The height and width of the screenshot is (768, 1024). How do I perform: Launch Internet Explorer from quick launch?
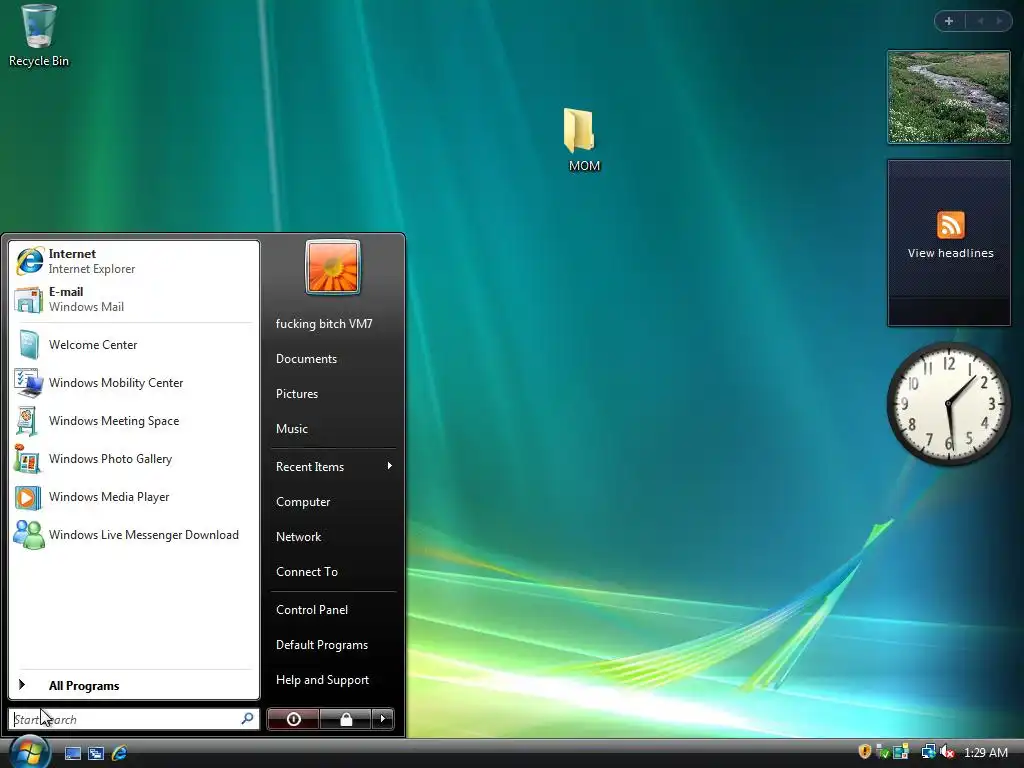click(x=119, y=753)
